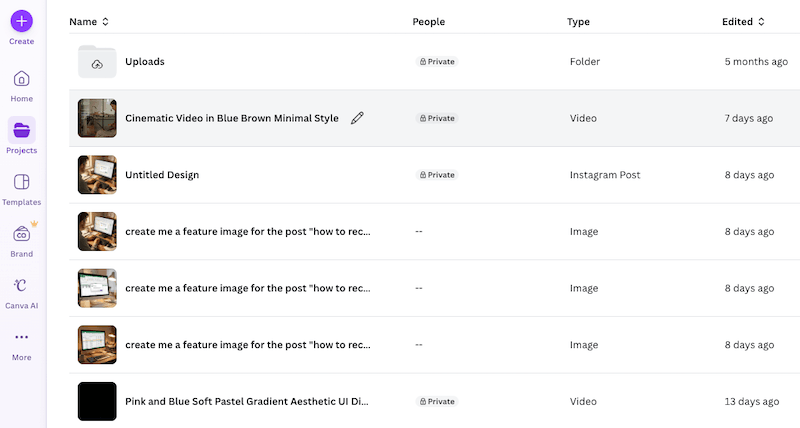This screenshot has width=800, height=428.
Task: Open Pink and Blue Soft Pastel Gradient video
Action: coord(247,402)
